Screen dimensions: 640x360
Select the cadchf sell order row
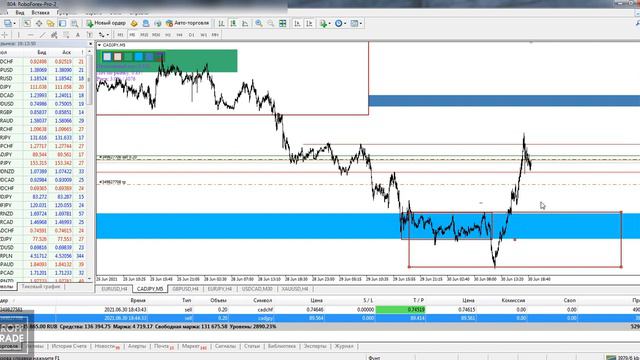coord(320,310)
